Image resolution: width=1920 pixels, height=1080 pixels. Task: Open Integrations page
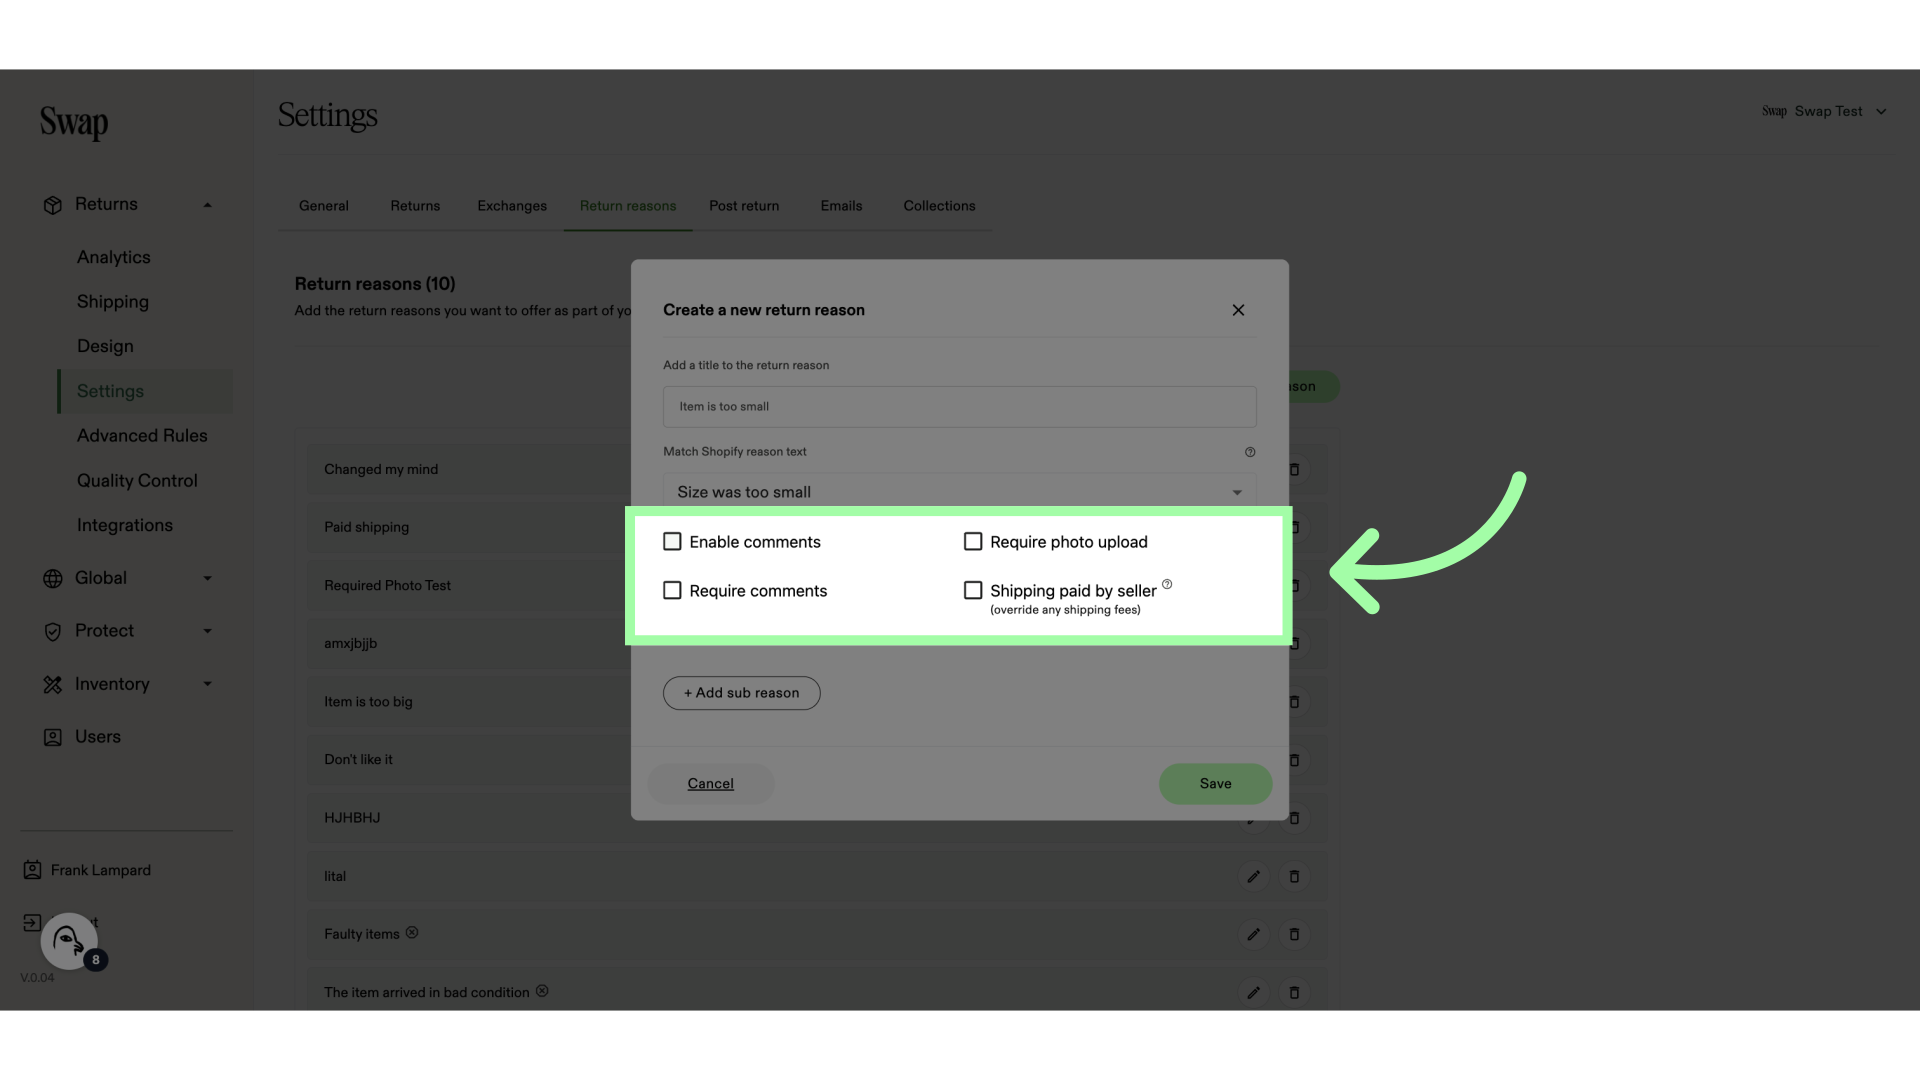click(x=125, y=525)
